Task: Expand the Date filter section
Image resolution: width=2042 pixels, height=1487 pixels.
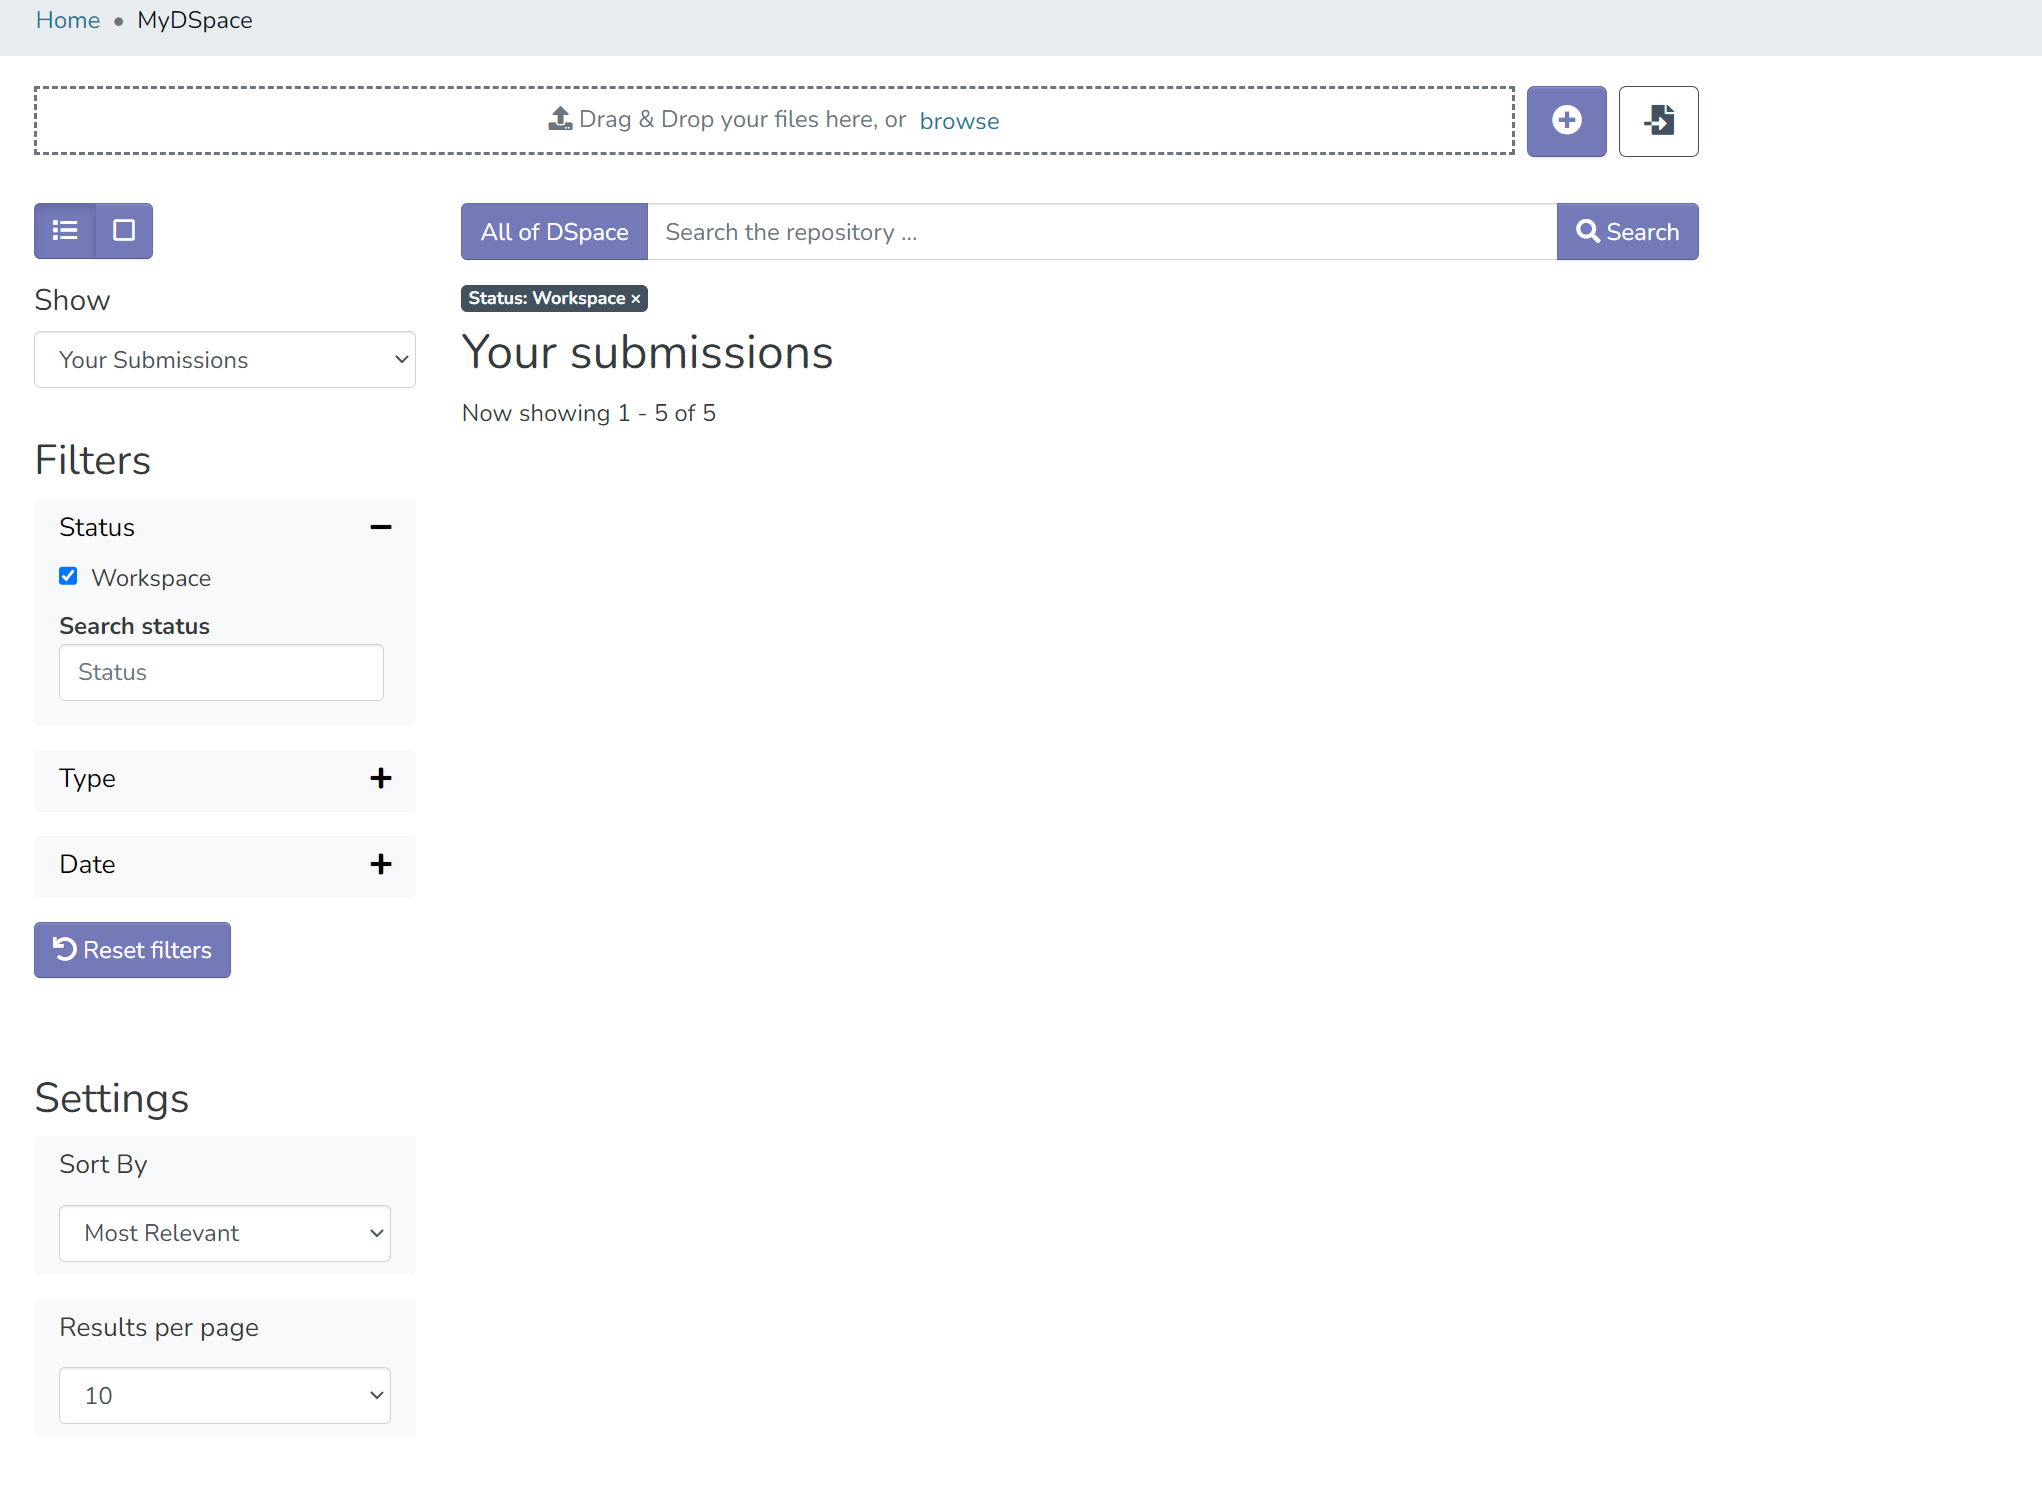Action: point(380,865)
